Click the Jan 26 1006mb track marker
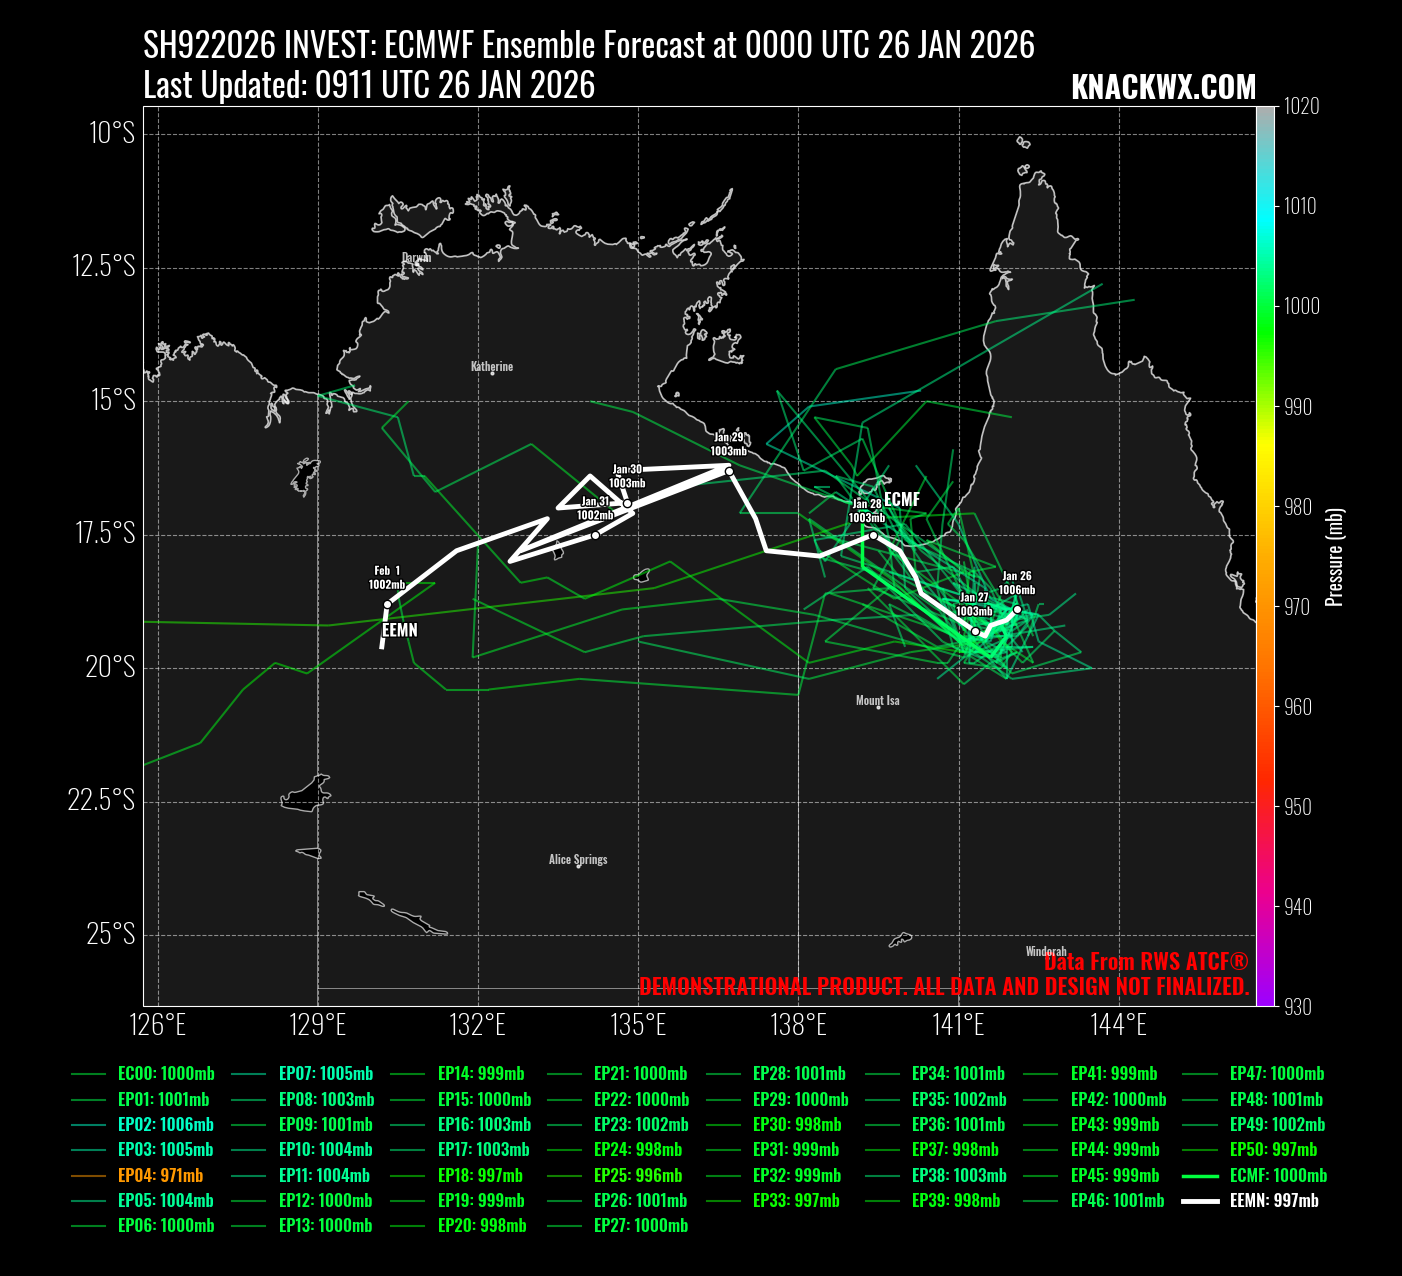 [1017, 609]
